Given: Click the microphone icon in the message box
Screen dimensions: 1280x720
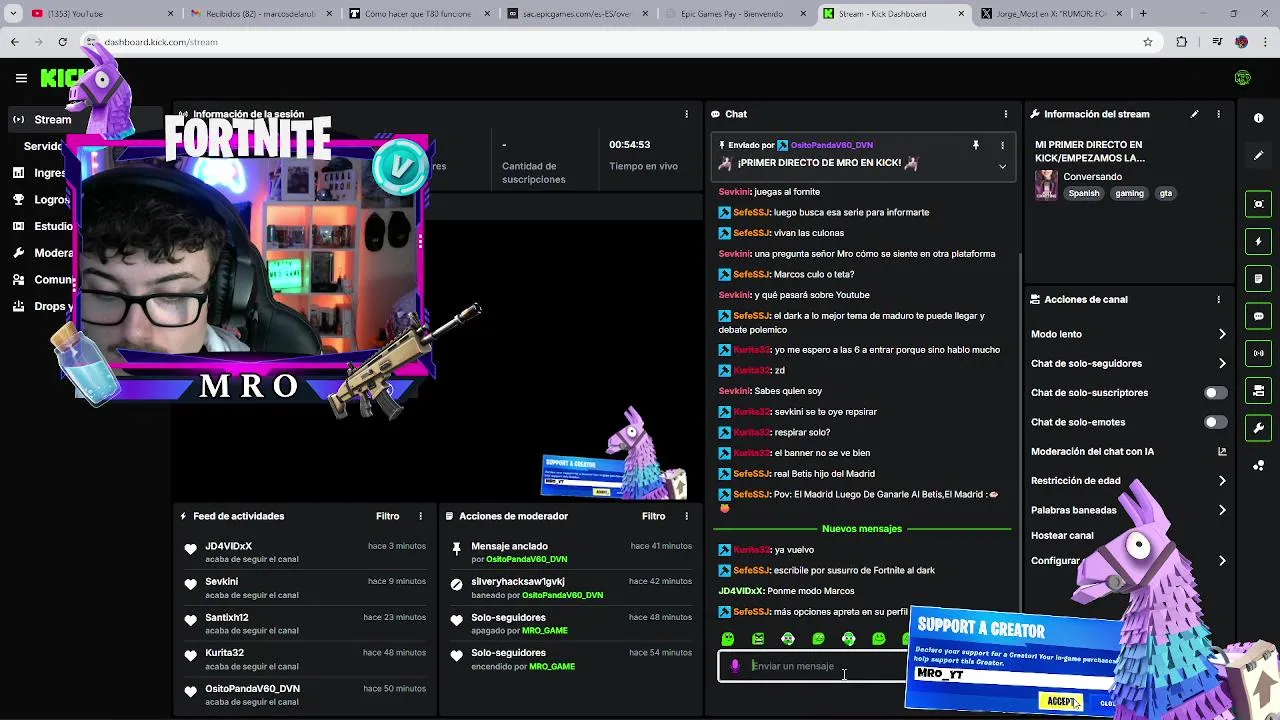Looking at the screenshot, I should (735, 666).
